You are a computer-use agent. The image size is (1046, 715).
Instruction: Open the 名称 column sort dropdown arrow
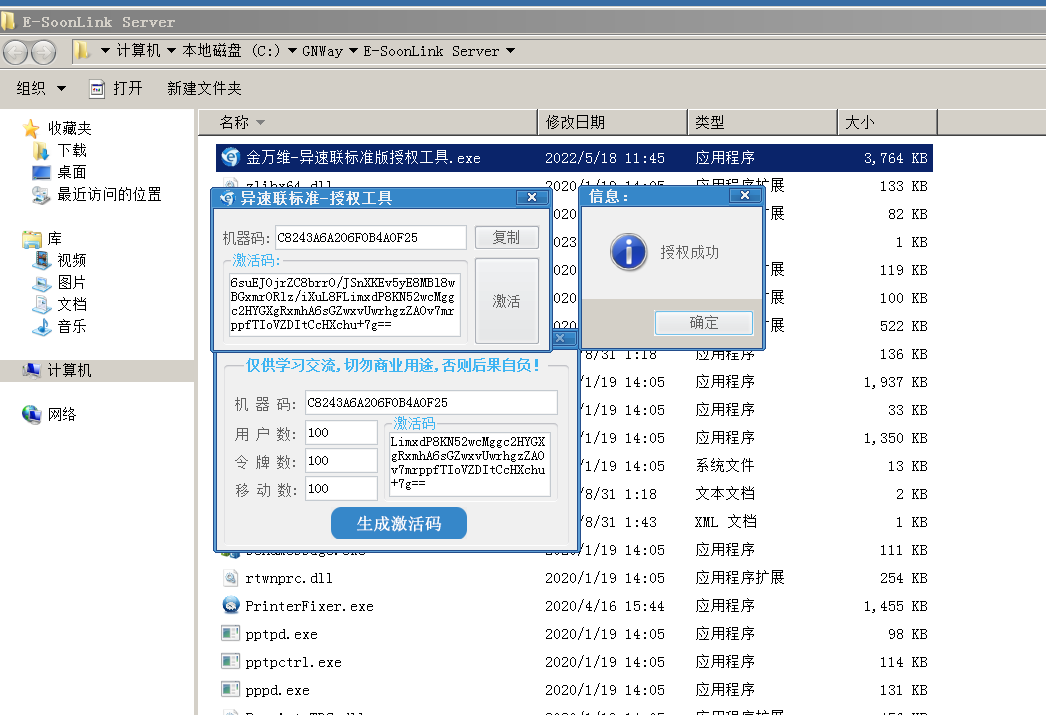coord(260,123)
